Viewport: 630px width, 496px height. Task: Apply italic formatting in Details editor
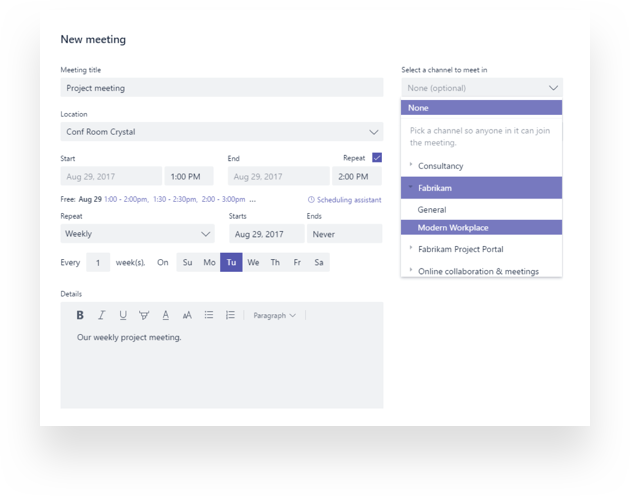coord(102,315)
